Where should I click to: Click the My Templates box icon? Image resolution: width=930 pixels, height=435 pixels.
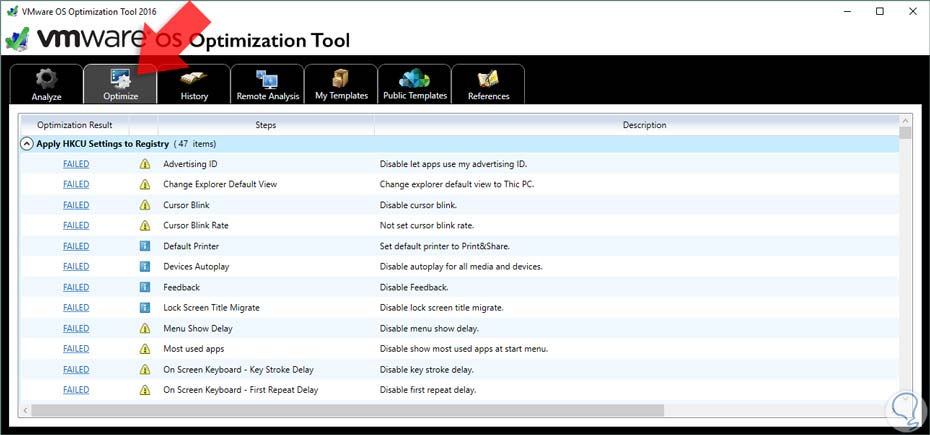click(x=341, y=79)
